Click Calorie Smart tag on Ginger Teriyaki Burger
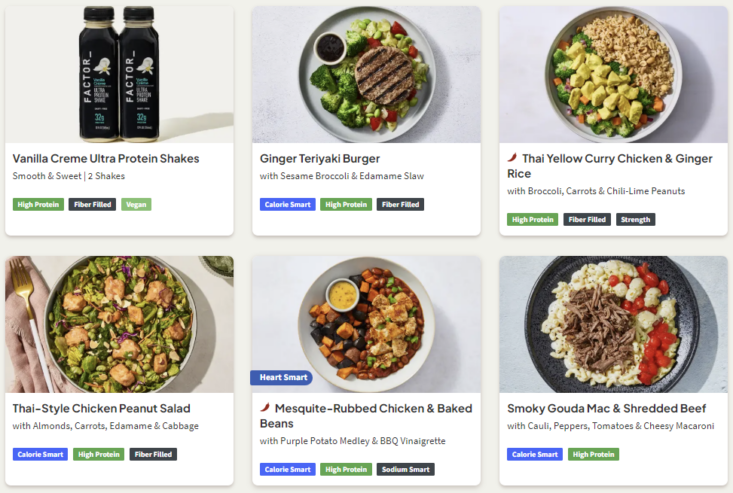The image size is (733, 493). coord(287,205)
